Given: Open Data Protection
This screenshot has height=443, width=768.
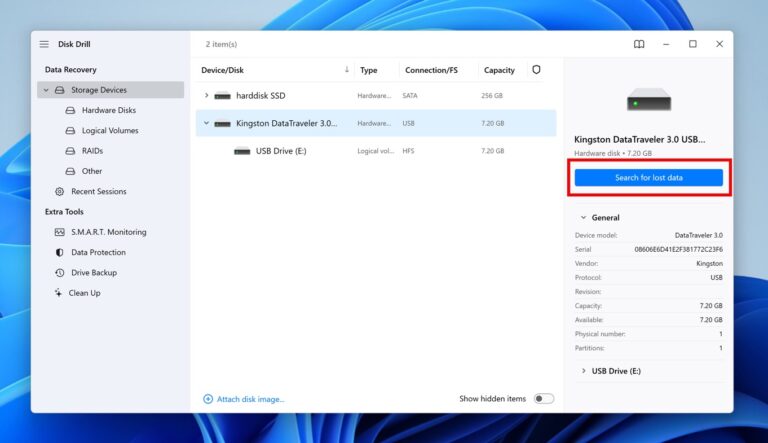Looking at the screenshot, I should point(98,252).
